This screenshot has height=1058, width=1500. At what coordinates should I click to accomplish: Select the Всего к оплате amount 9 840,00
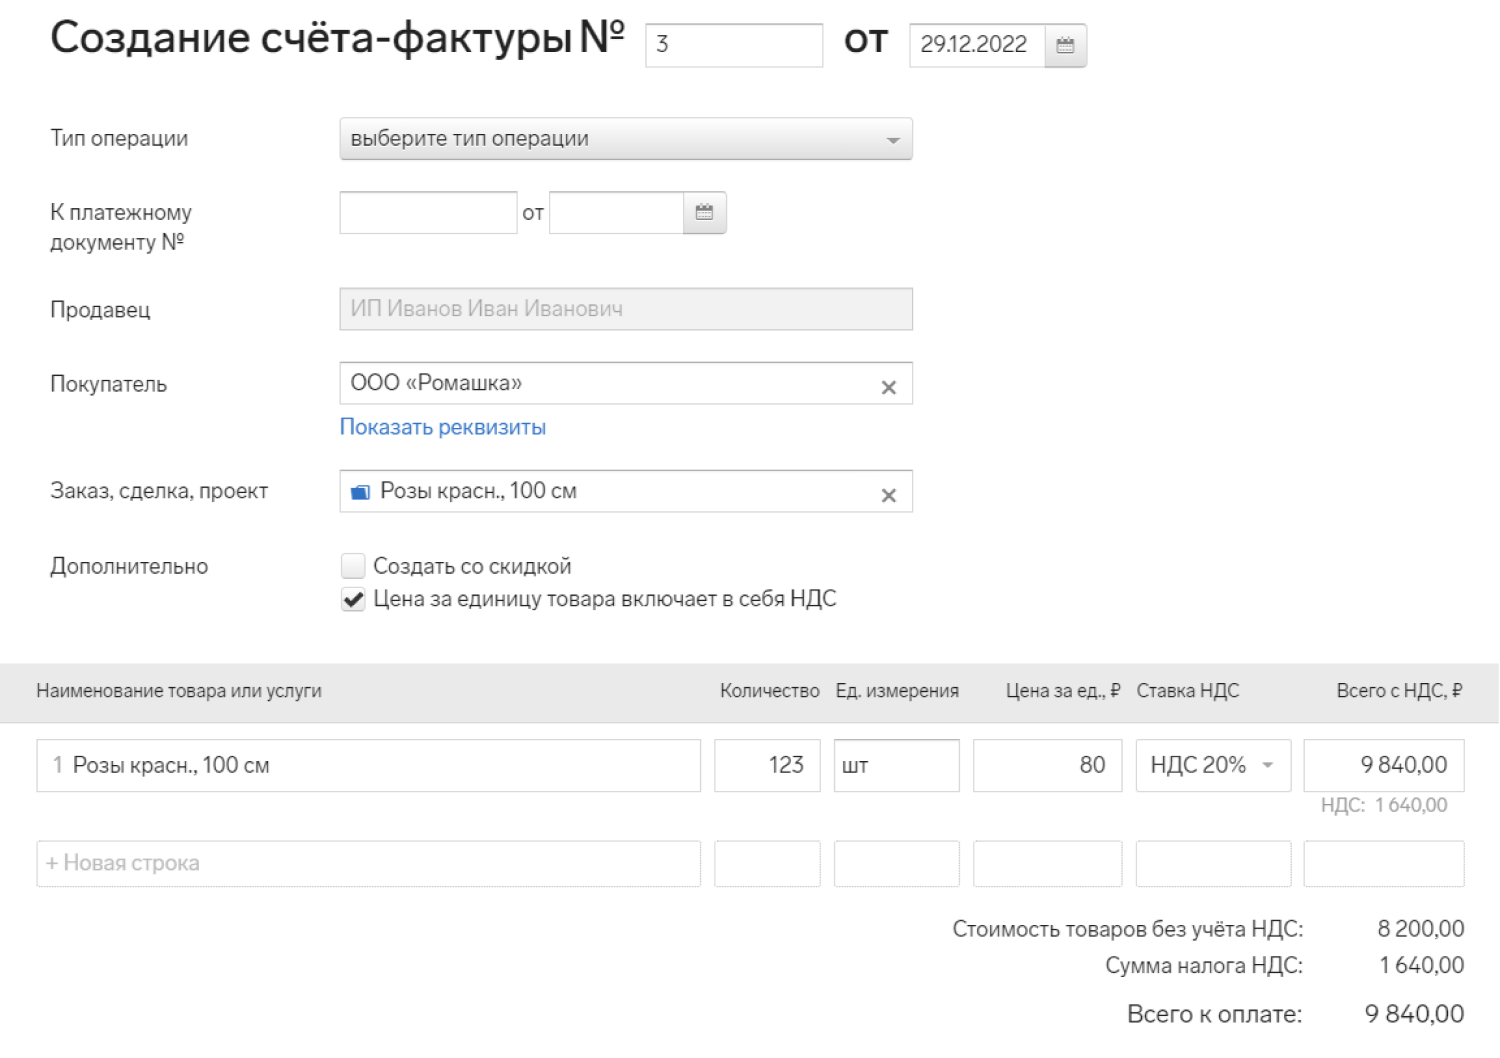tap(1414, 1014)
